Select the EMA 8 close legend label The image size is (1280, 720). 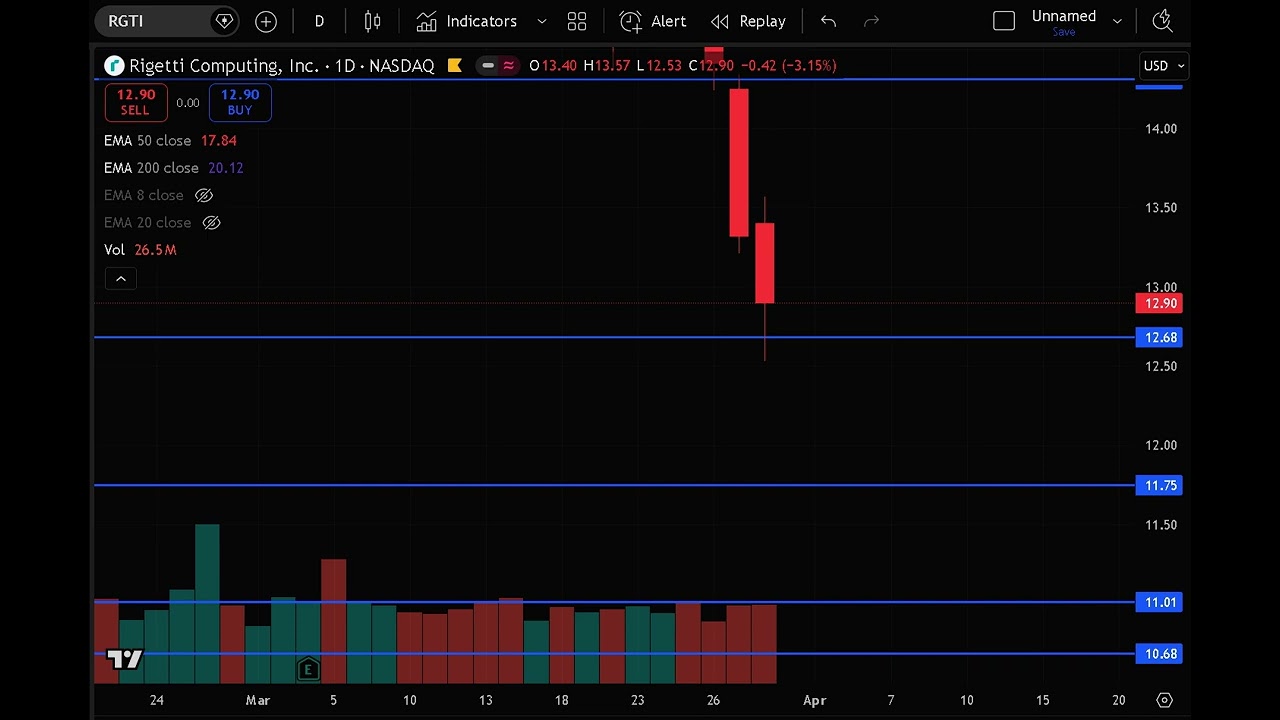tap(144, 195)
